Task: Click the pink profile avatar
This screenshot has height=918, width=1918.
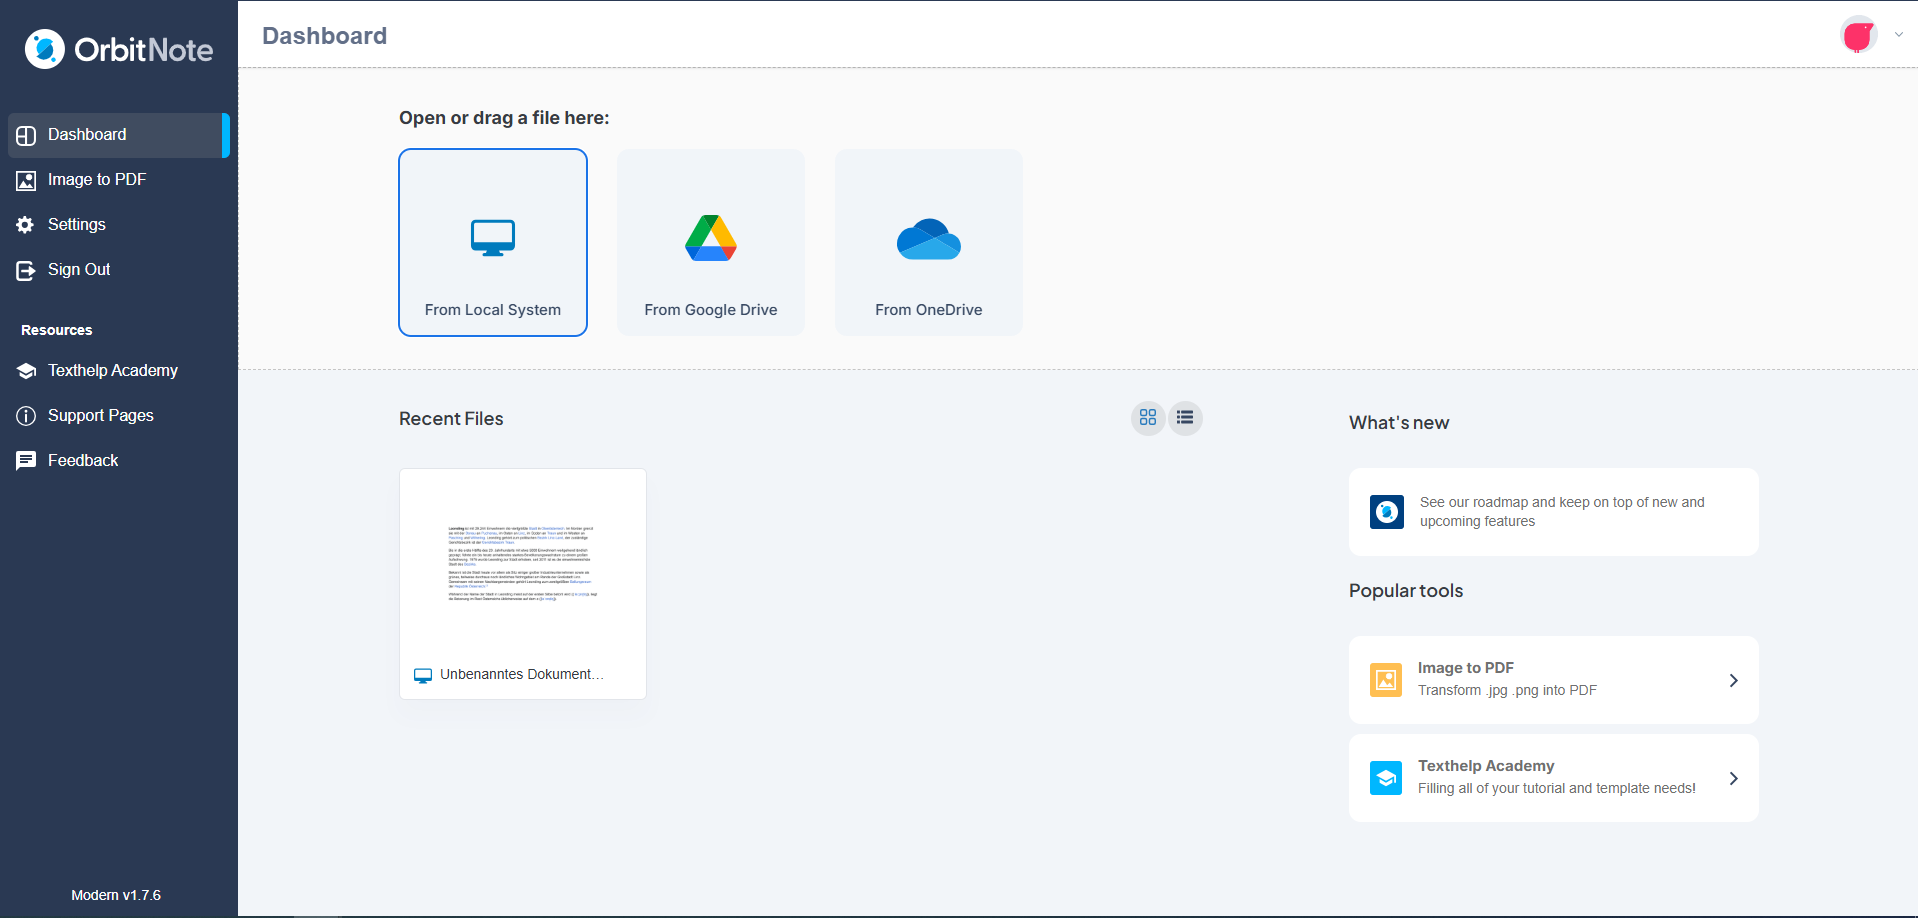Action: [1858, 34]
